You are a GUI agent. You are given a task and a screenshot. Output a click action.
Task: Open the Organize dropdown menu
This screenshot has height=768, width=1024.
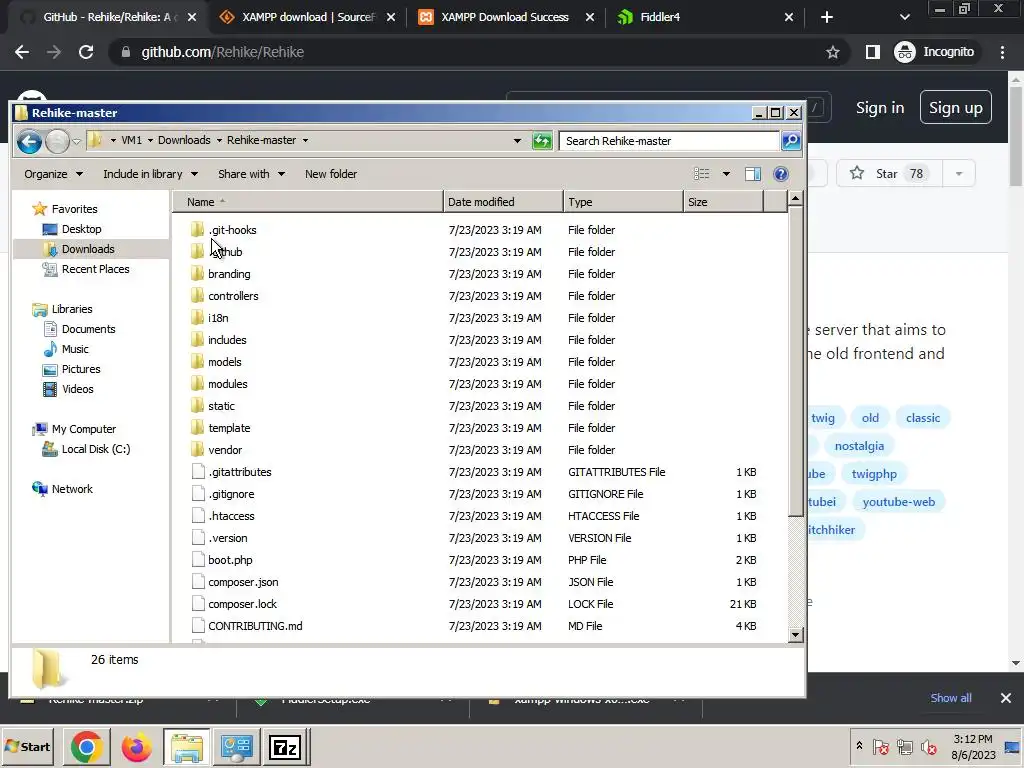coord(53,174)
